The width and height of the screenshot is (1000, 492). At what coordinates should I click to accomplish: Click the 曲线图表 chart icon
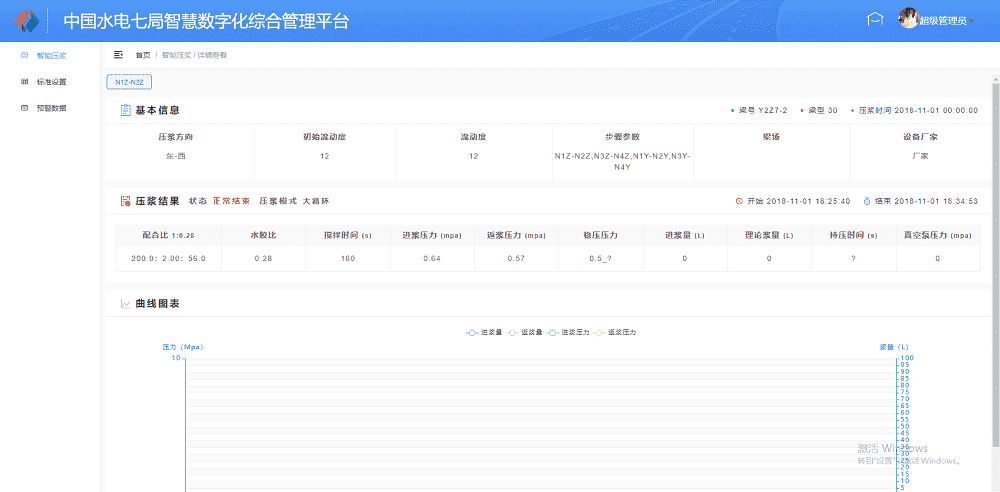(x=125, y=303)
